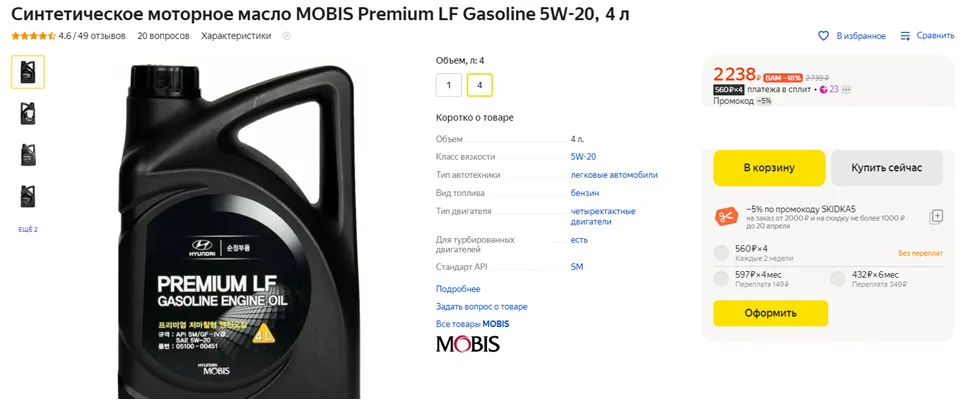Click the purple cashback points icon

coord(824,90)
